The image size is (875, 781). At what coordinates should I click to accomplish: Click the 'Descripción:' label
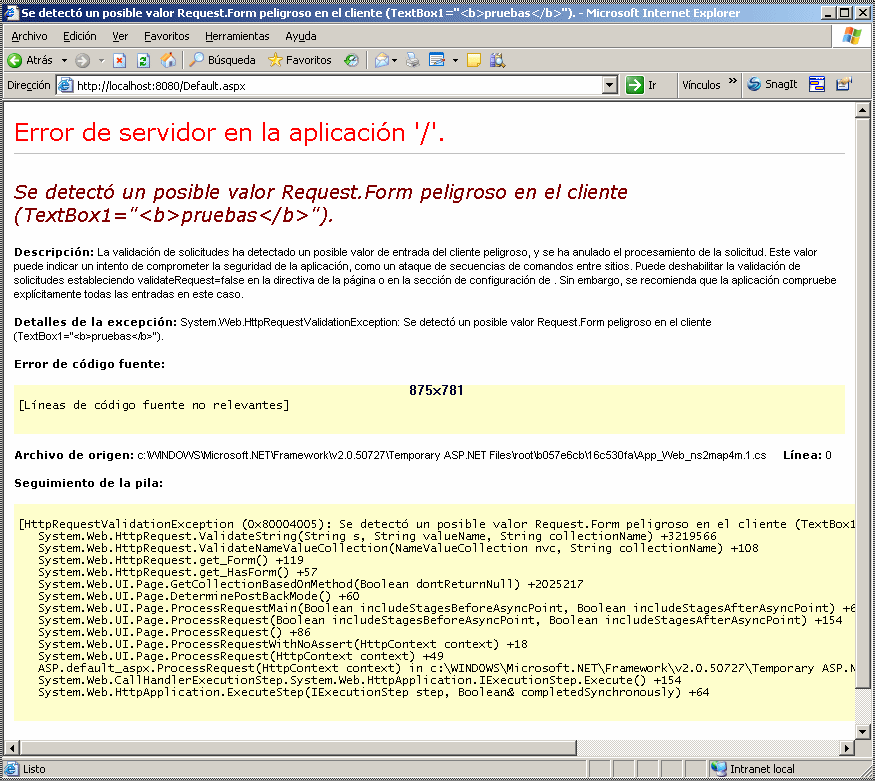pyautogui.click(x=54, y=252)
